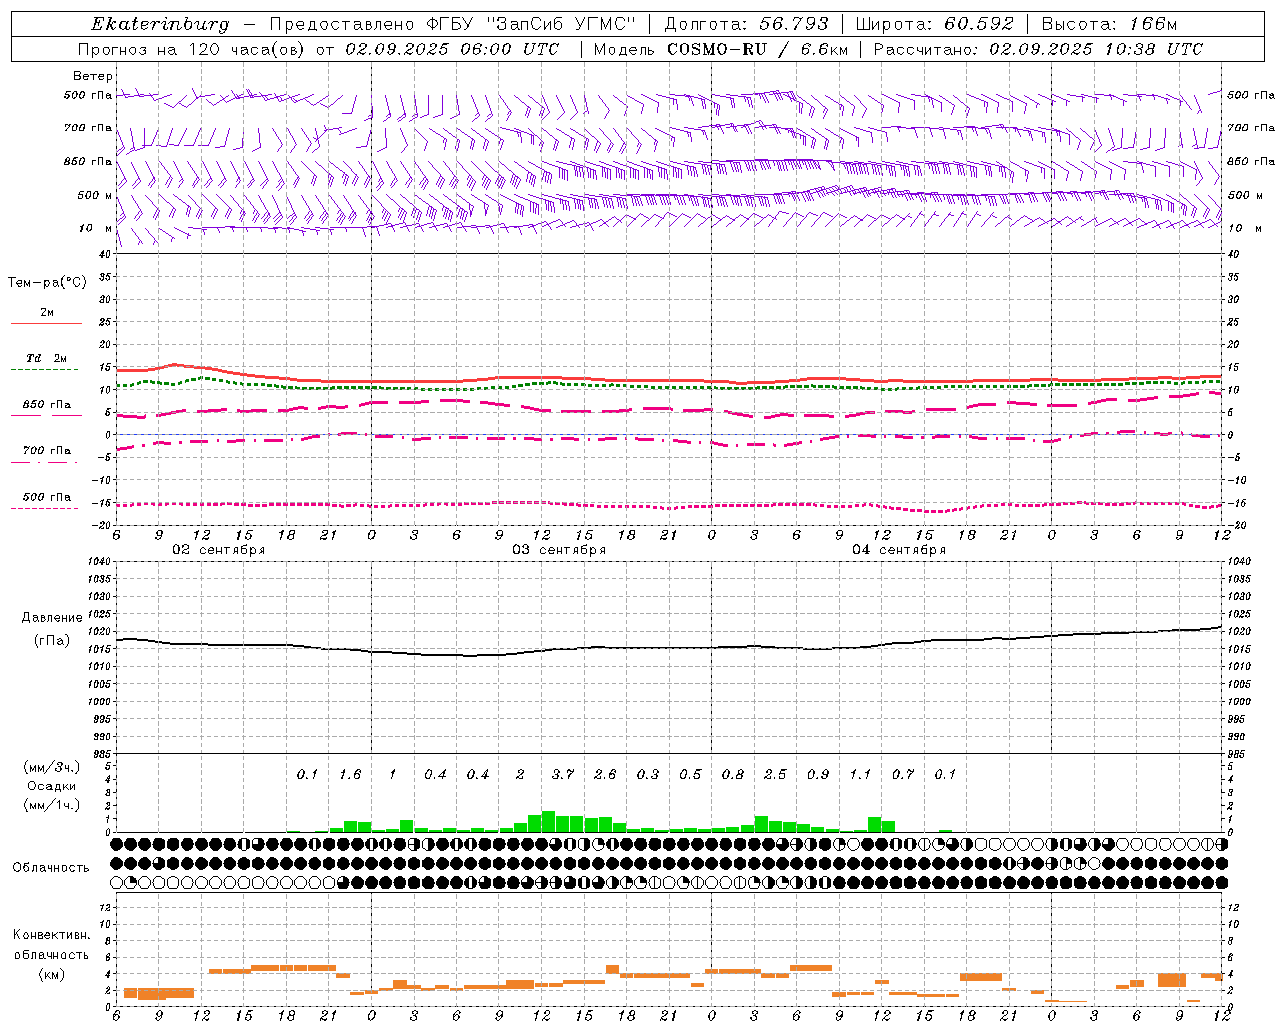The height and width of the screenshot is (1024, 1280).
Task: Click the precipitation value "0.9"
Action: click(818, 775)
